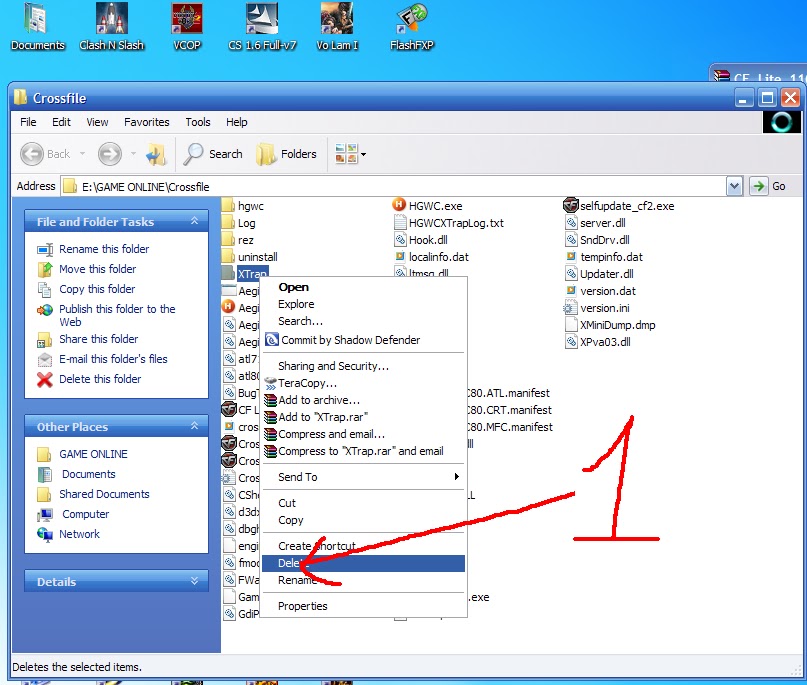Click Rename this folder link
Screen dimensions: 807x685
pos(104,249)
